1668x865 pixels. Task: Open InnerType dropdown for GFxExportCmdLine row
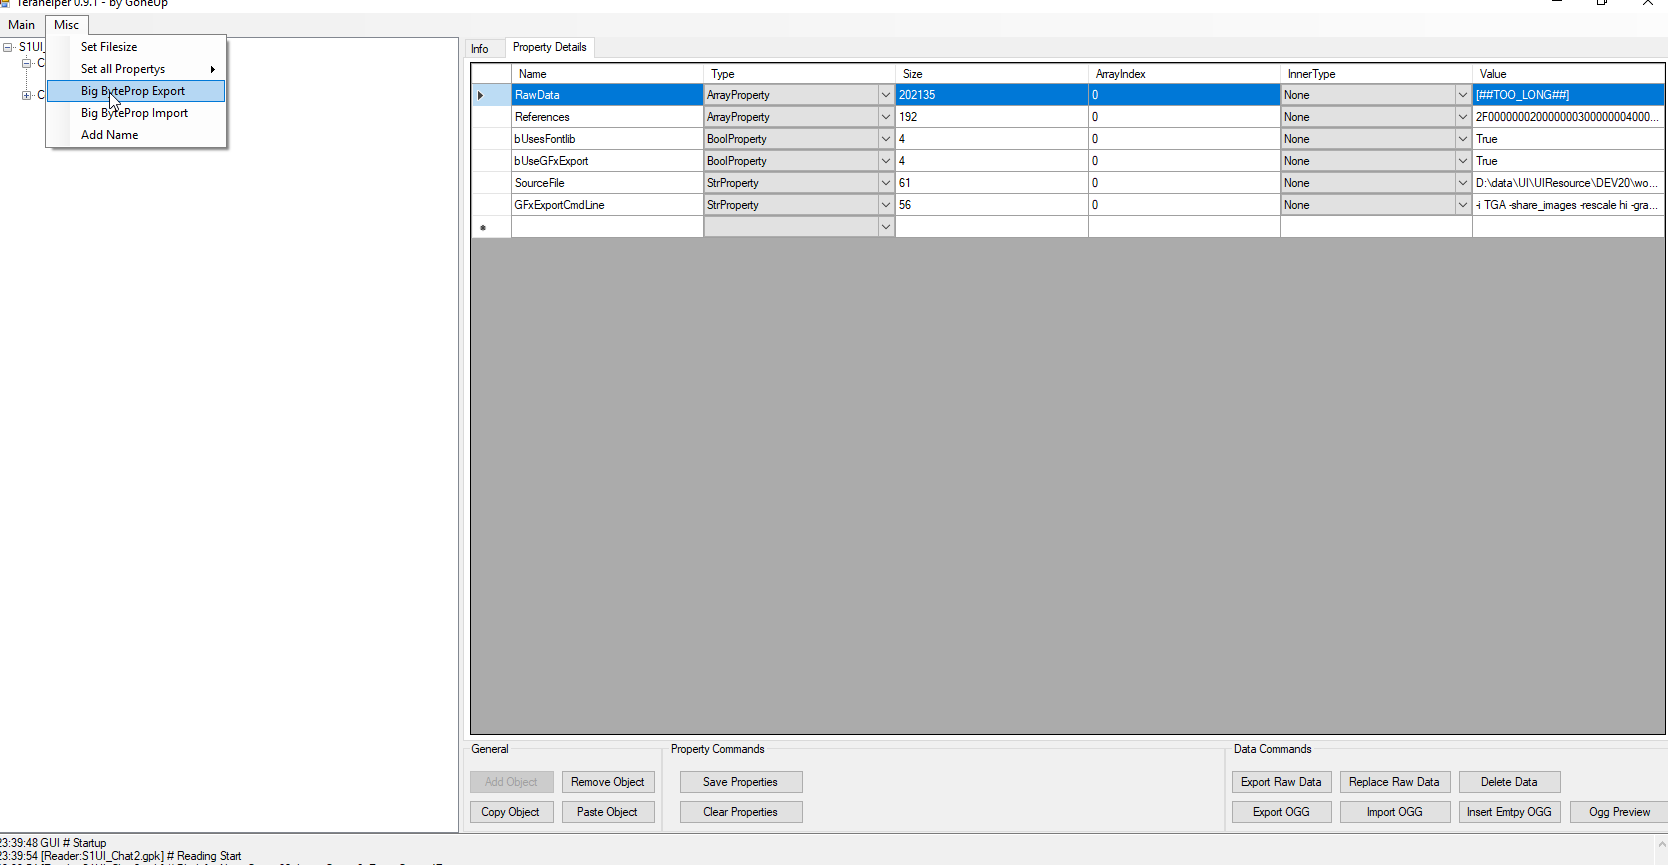[1463, 205]
